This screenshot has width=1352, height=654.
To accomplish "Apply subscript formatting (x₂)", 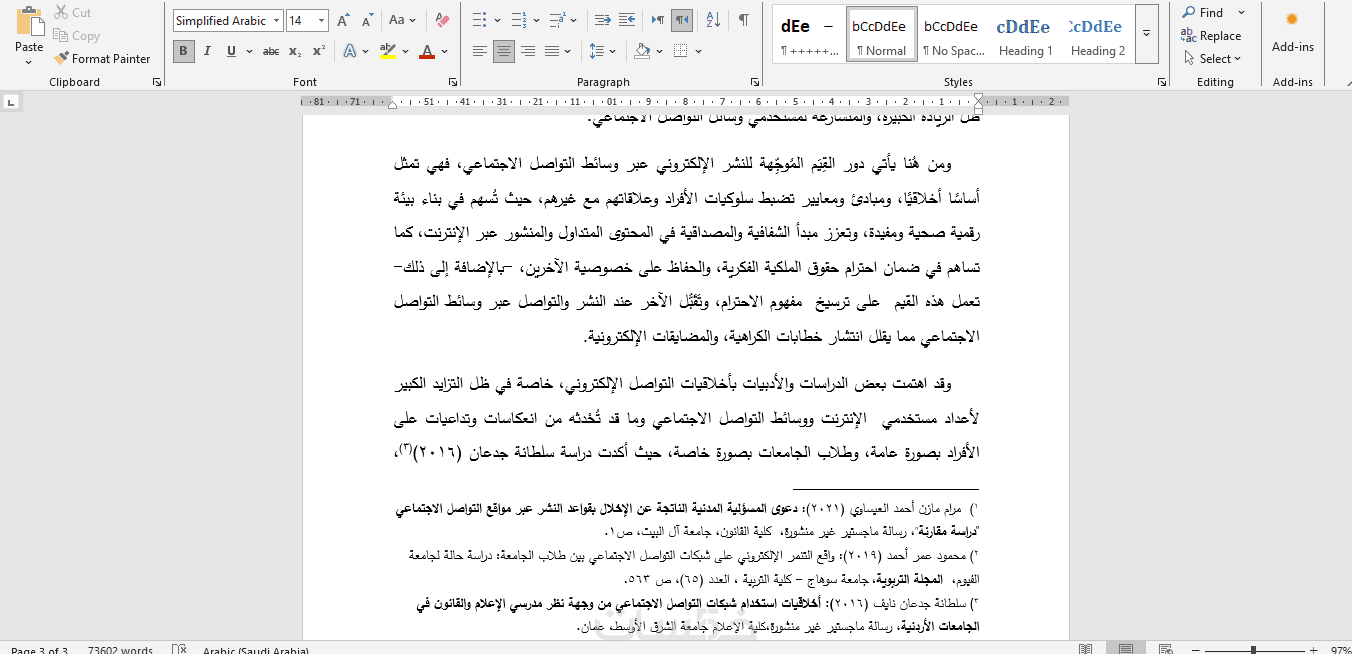I will click(295, 51).
